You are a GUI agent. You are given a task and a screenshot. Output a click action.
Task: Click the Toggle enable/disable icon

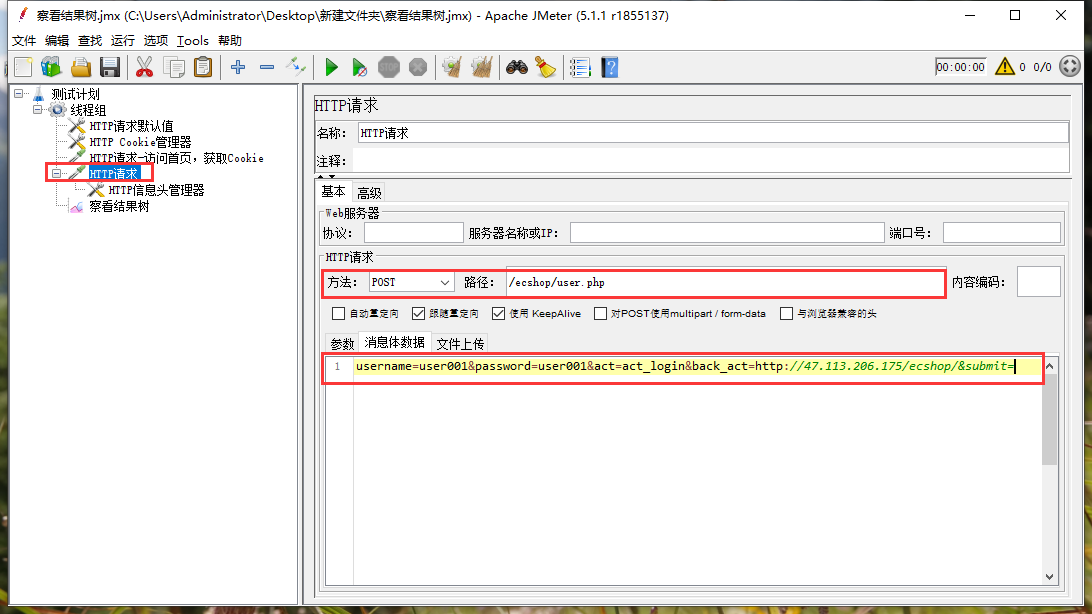point(296,68)
